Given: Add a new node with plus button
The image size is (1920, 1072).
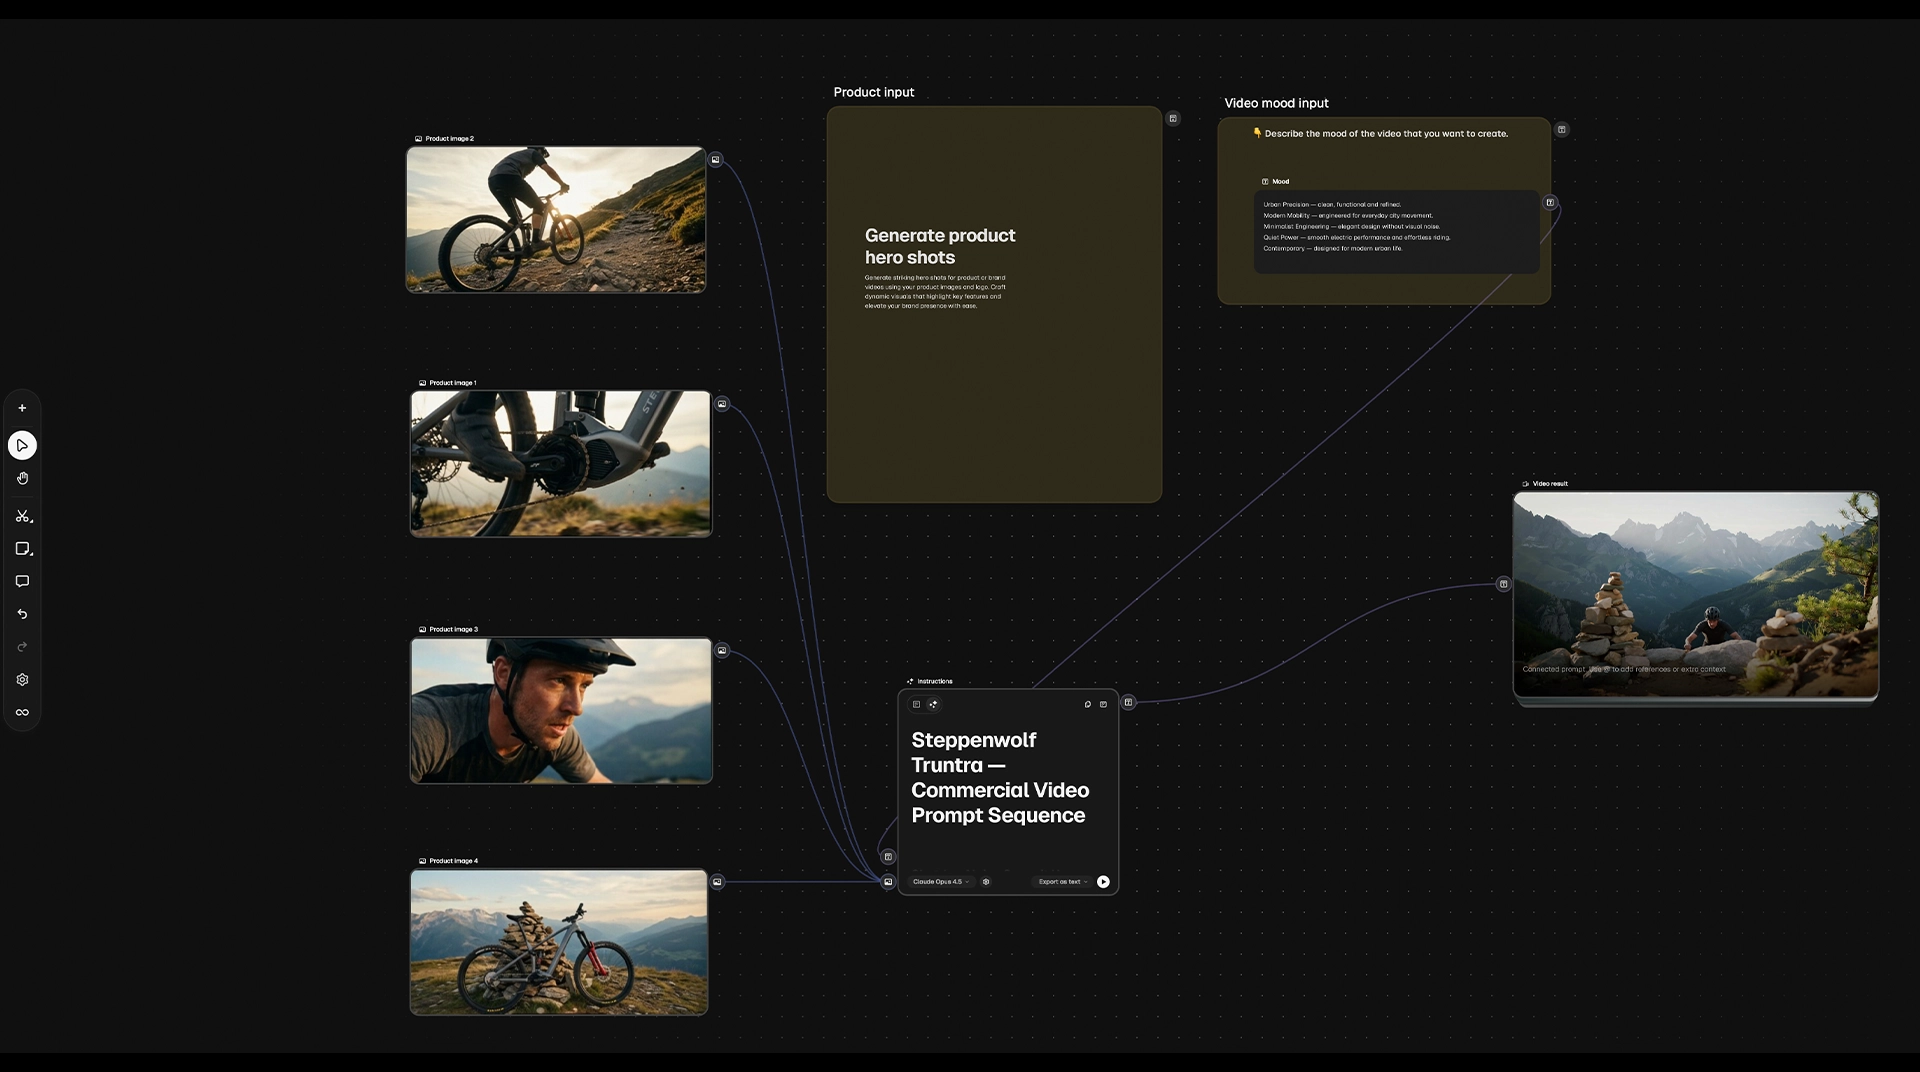Looking at the screenshot, I should pyautogui.click(x=22, y=408).
